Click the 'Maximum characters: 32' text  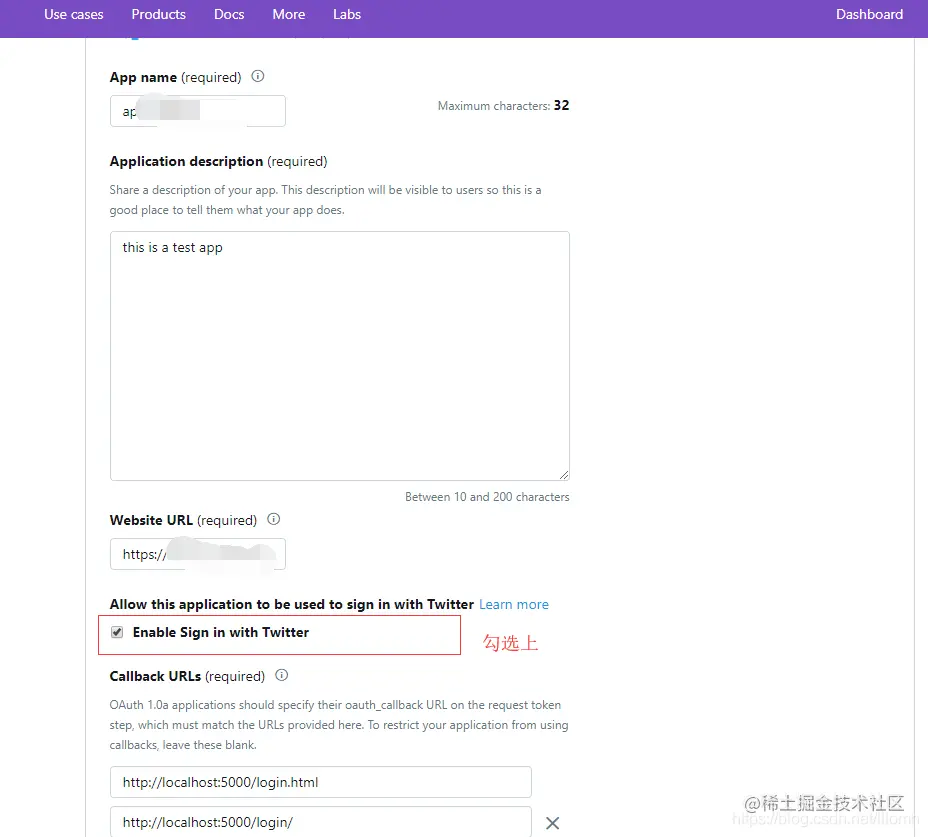tap(503, 105)
